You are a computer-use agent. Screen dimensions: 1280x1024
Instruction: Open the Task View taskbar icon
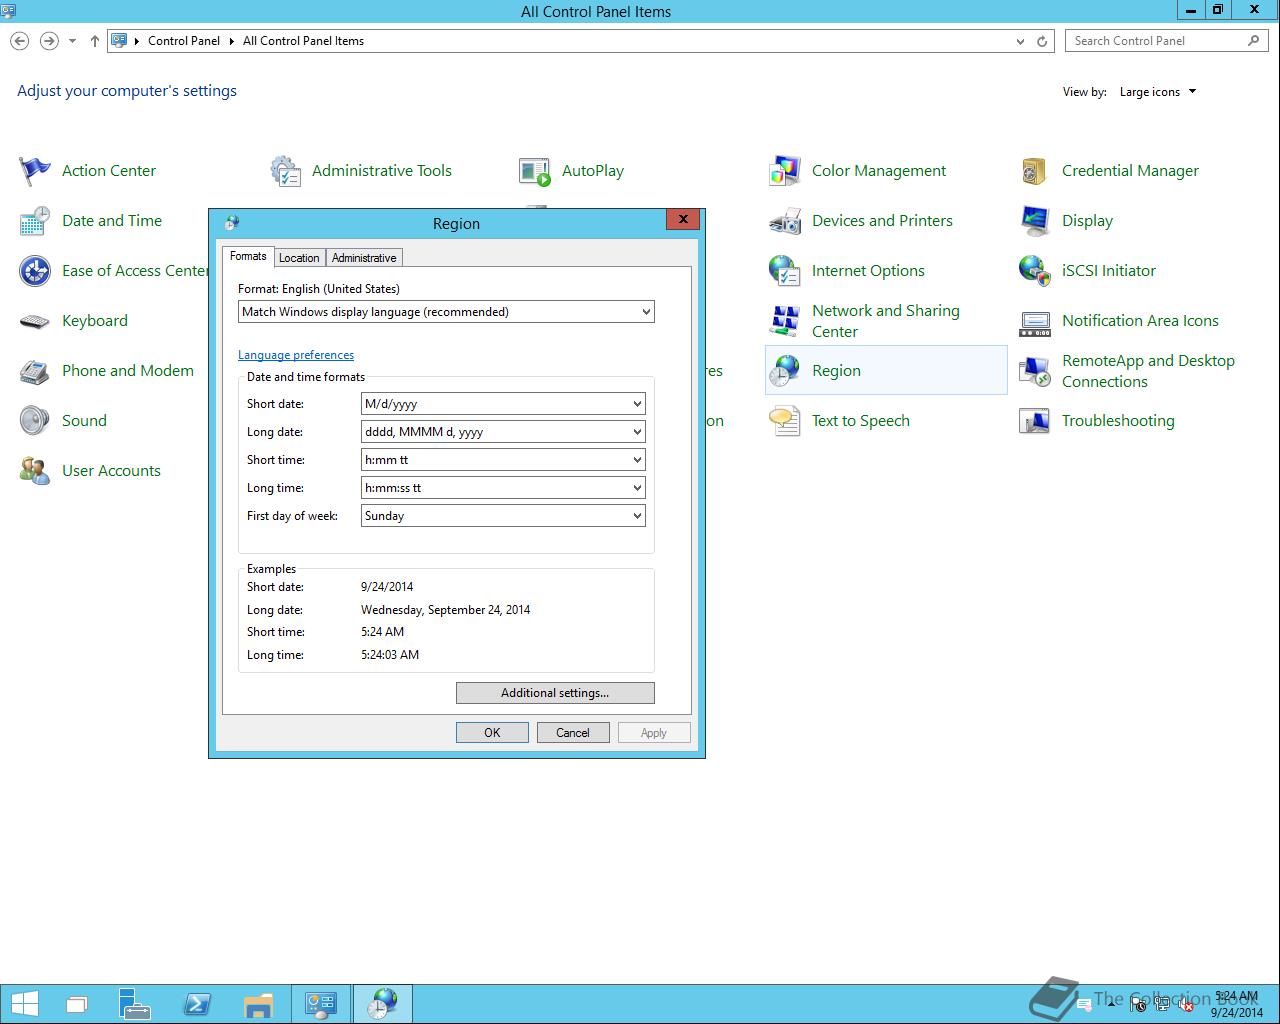point(77,1004)
